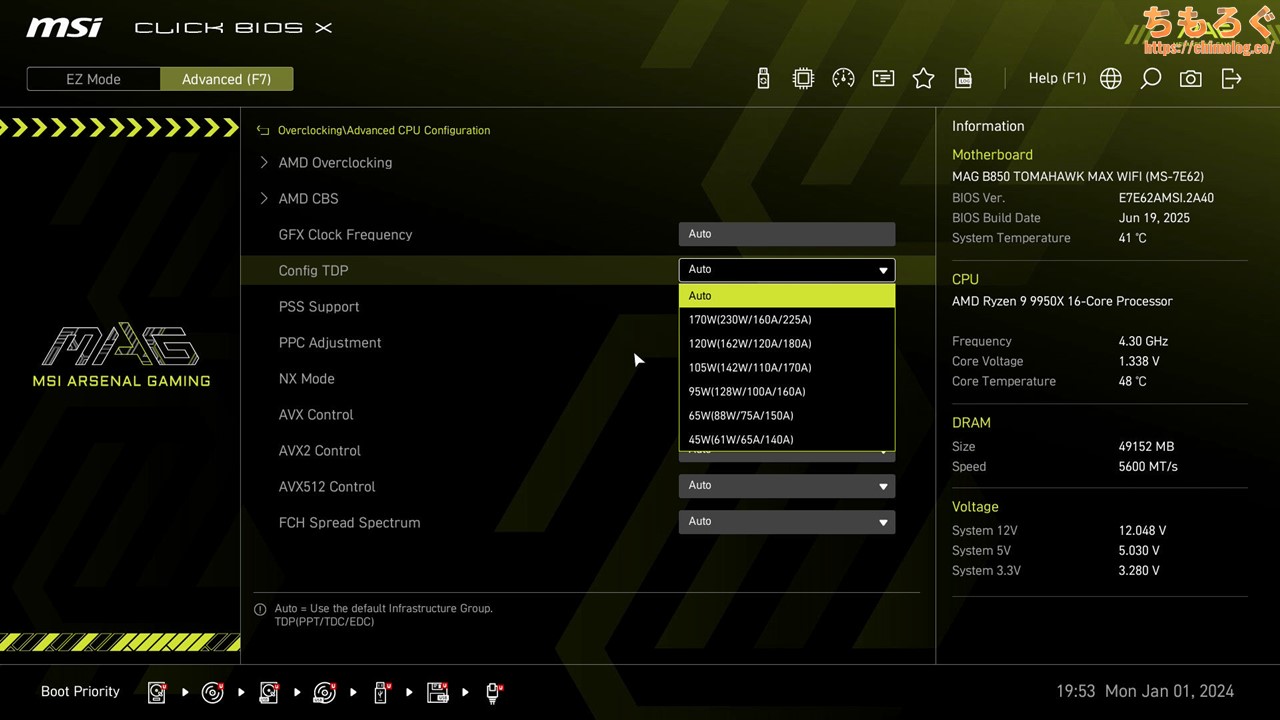This screenshot has width=1280, height=720.
Task: Choose 65W(88W/75A/150A) TDP option
Action: [741, 416]
